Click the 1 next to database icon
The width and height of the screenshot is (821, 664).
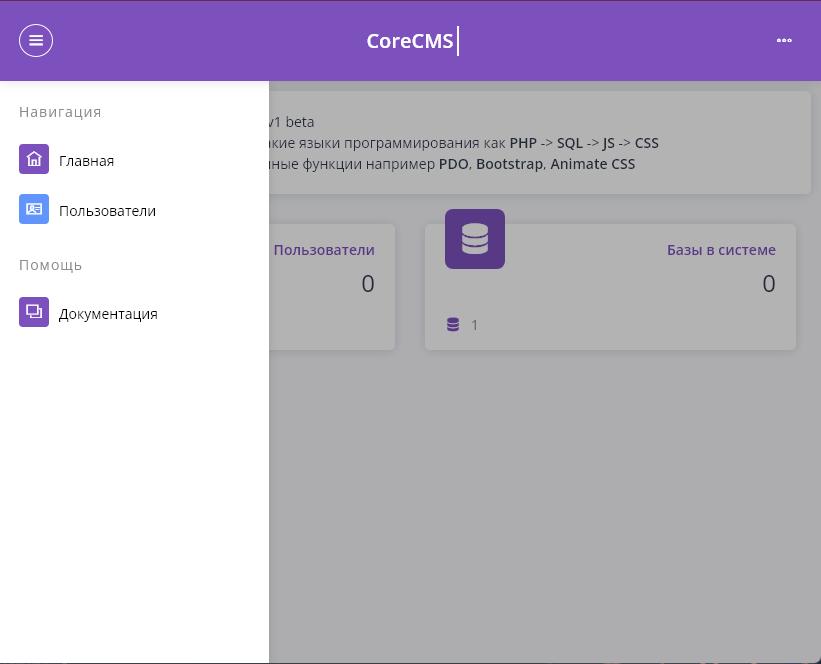474,325
